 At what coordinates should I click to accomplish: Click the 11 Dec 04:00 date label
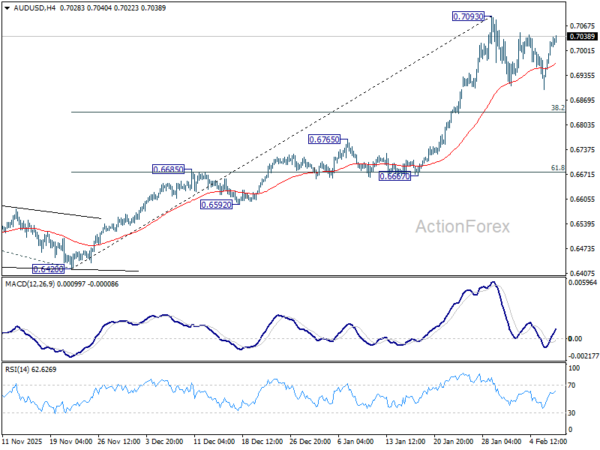214,442
